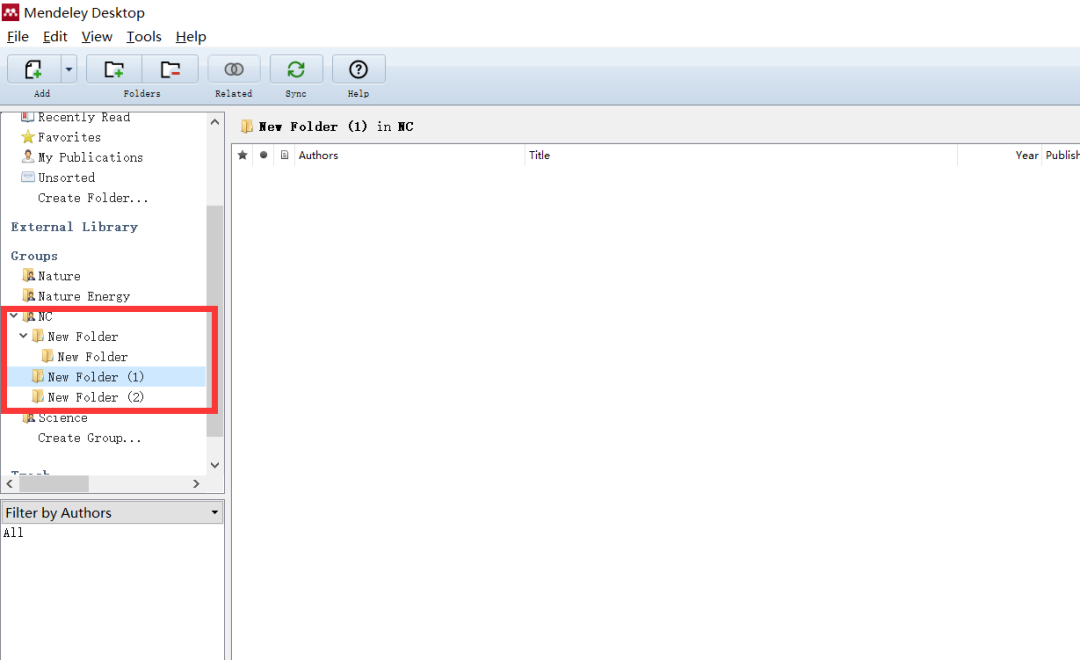Click the Unsorted tray icon
This screenshot has width=1080, height=660.
pos(28,177)
